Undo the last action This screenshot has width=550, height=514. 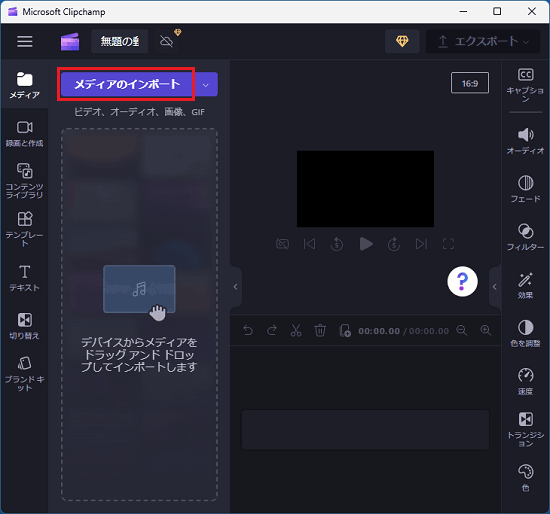[x=248, y=331]
